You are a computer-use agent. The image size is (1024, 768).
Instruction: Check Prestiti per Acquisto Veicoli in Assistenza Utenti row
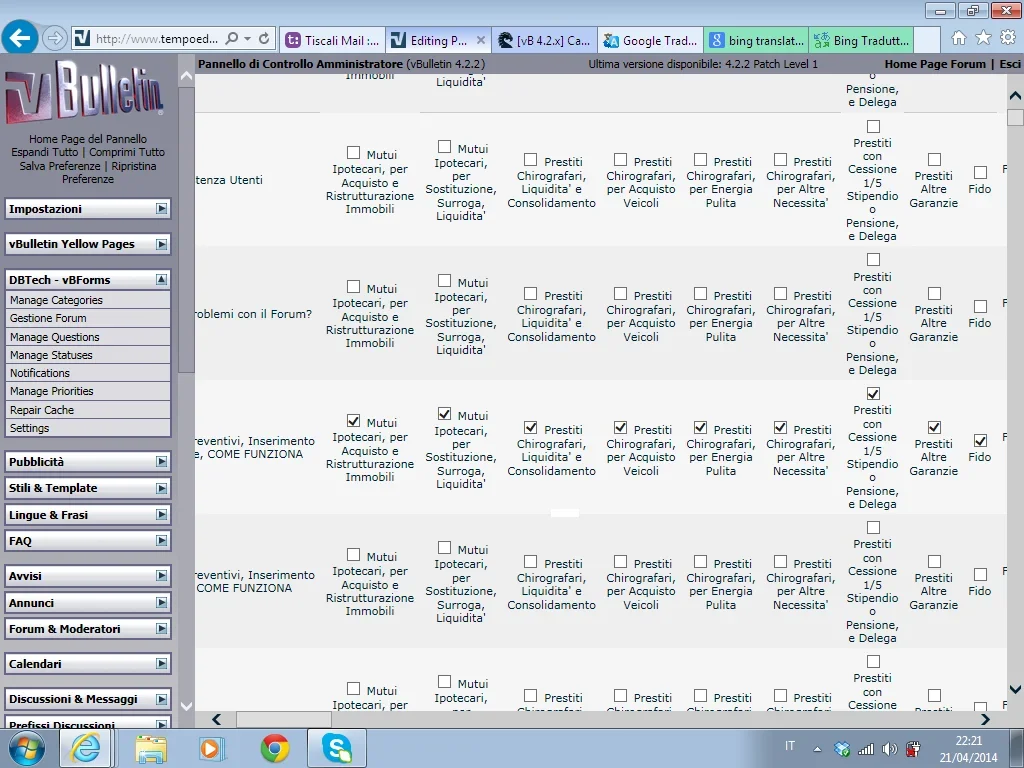(x=620, y=159)
